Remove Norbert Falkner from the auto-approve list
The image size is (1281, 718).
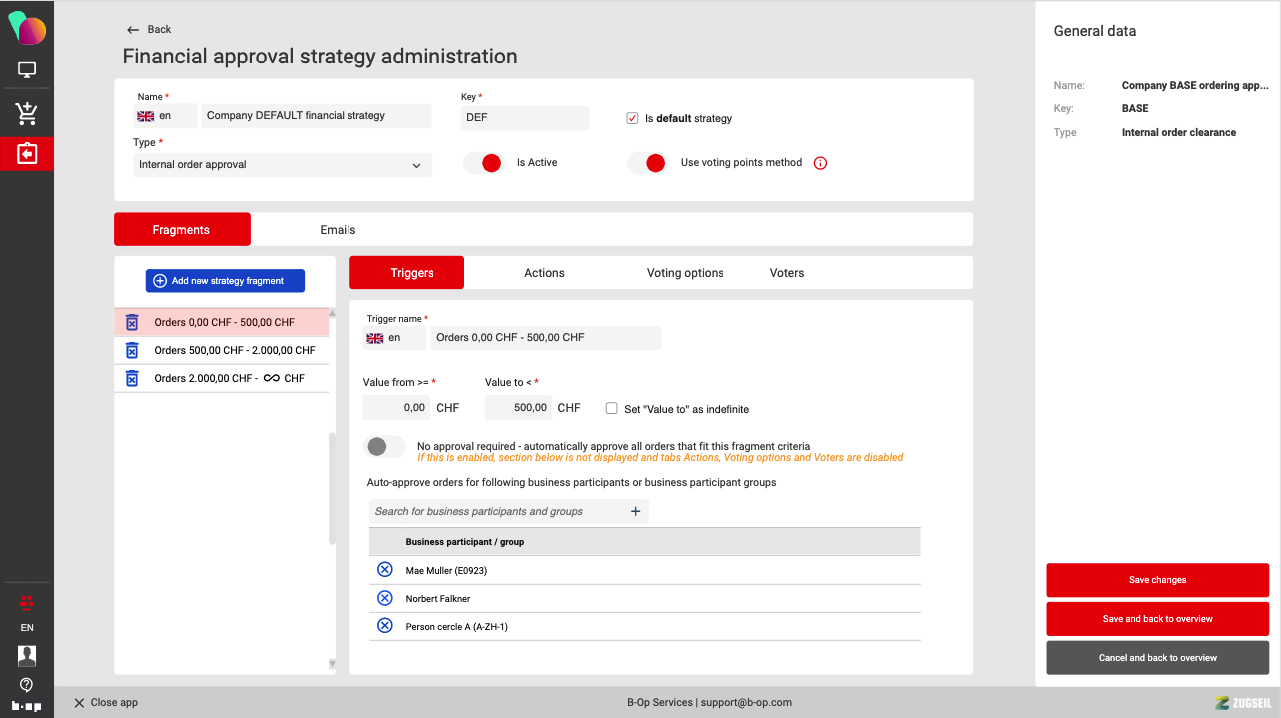pos(385,598)
